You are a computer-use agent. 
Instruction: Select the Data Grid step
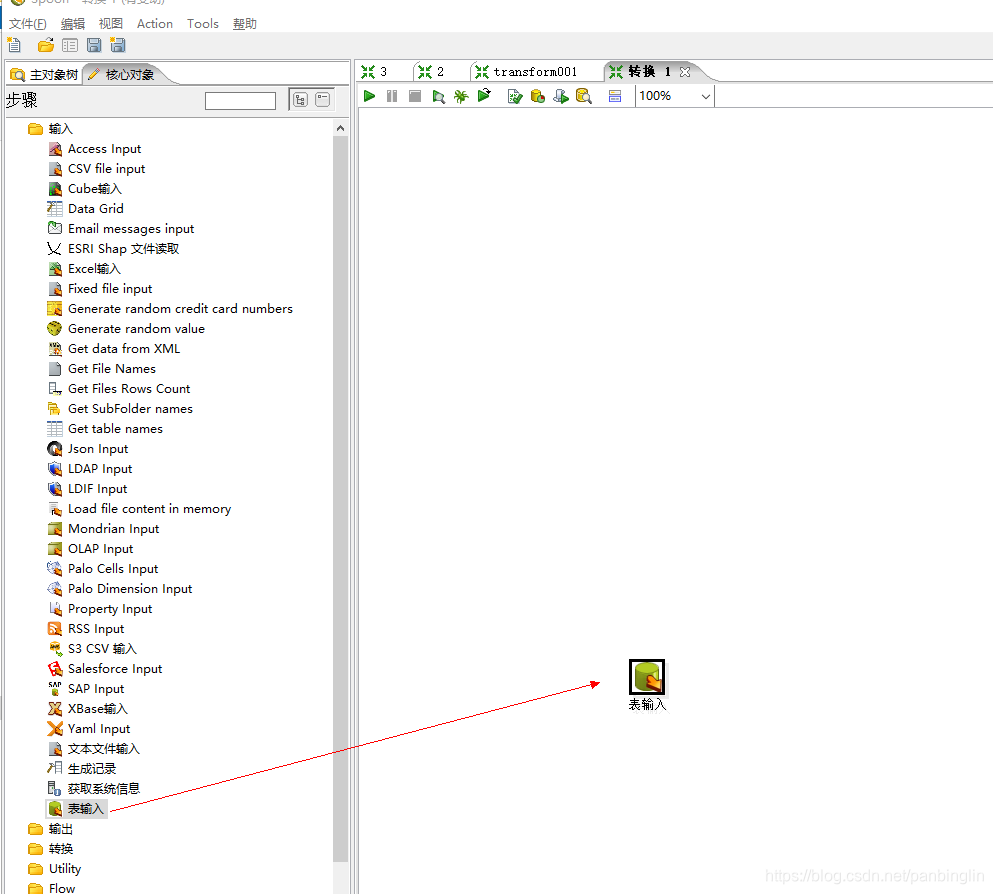pos(85,209)
